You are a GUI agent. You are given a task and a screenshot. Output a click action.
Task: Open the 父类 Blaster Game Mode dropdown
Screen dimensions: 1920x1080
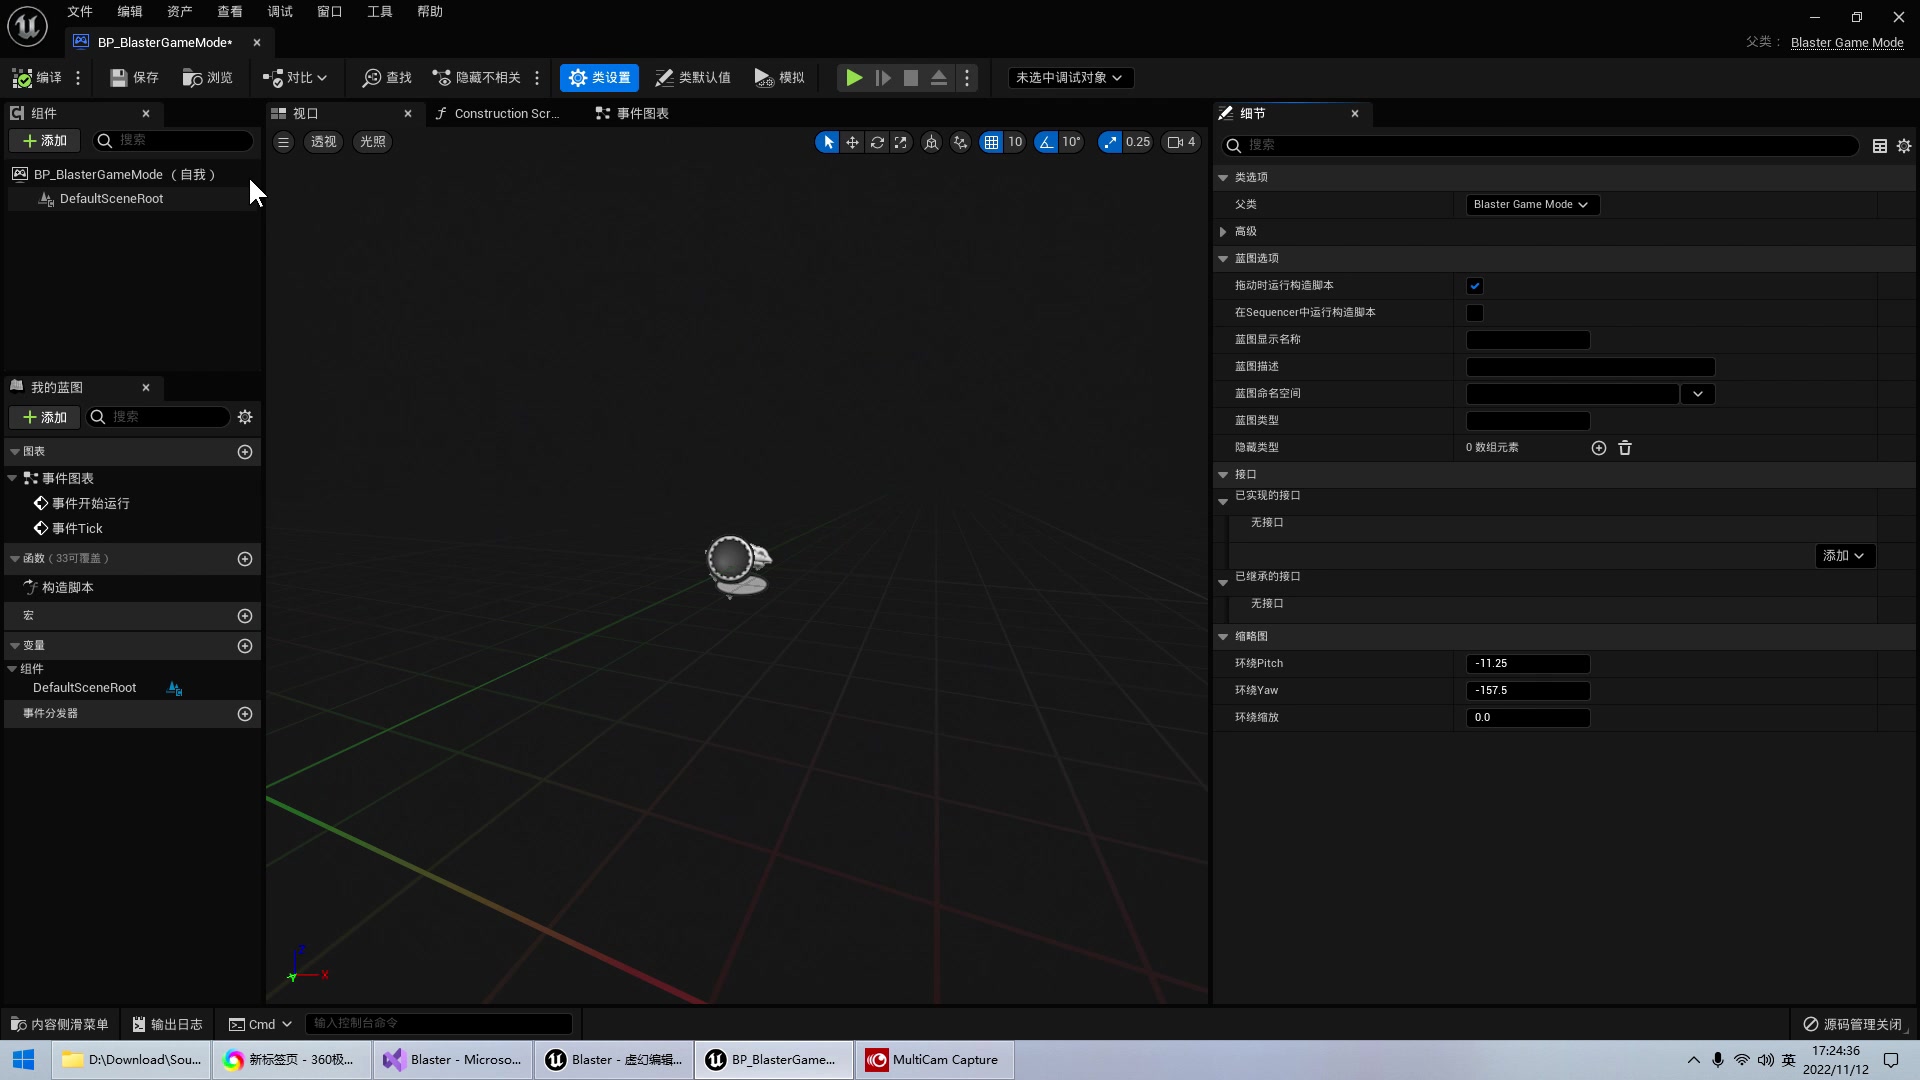(1531, 204)
